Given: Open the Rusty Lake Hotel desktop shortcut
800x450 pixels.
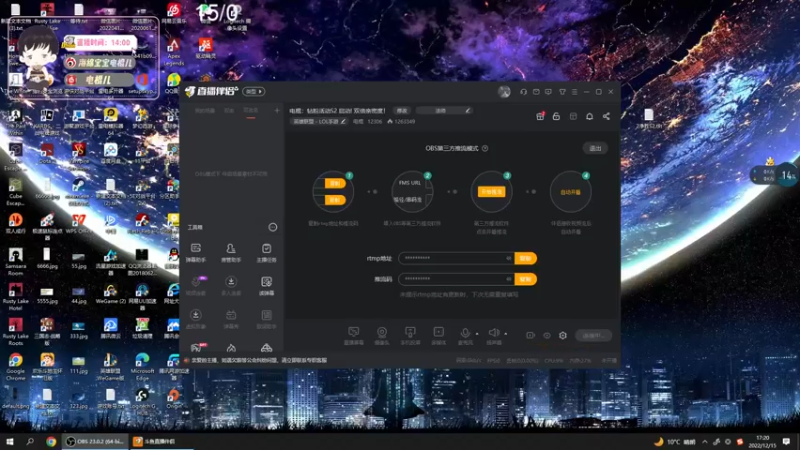Looking at the screenshot, I should 15,296.
